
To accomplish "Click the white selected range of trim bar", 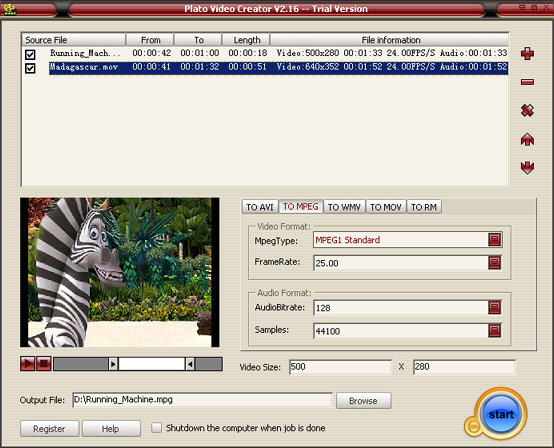I will (152, 364).
